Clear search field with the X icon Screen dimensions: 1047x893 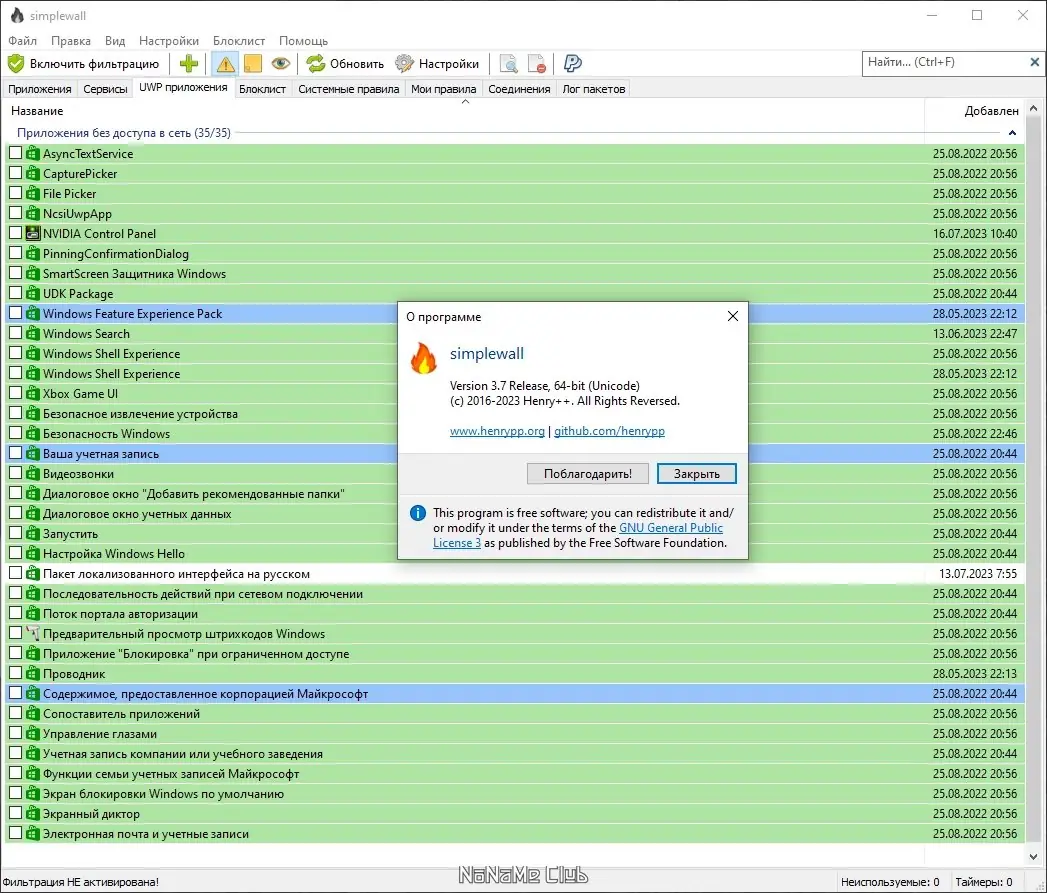[x=1034, y=62]
